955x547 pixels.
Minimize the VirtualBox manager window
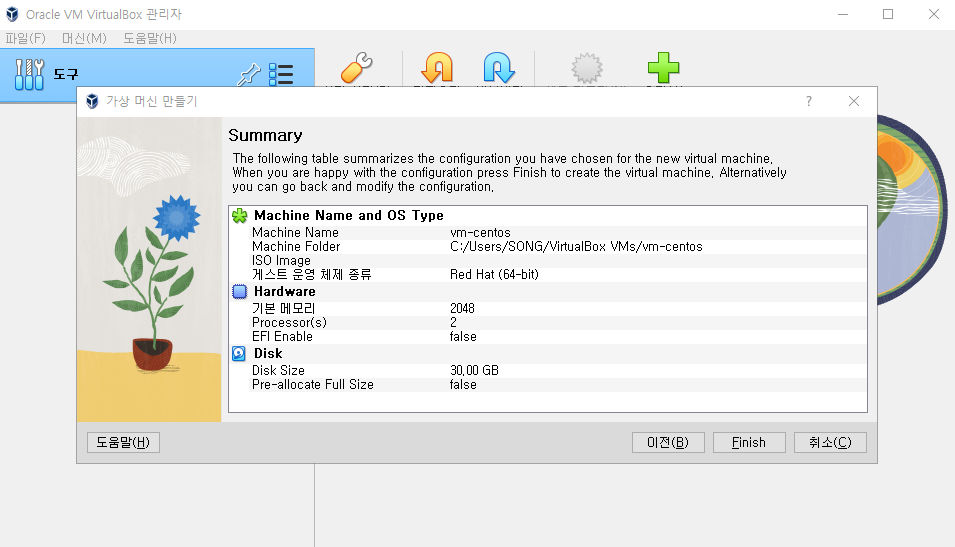click(x=843, y=14)
